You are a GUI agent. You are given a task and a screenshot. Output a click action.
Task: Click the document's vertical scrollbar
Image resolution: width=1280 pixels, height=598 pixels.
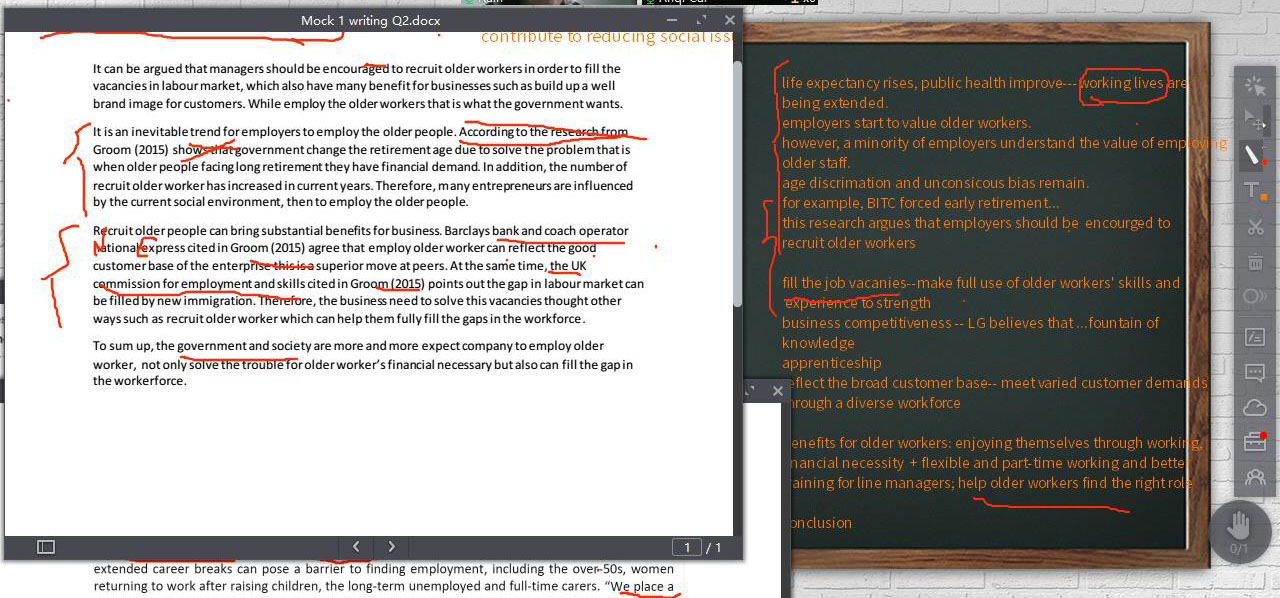(x=738, y=200)
